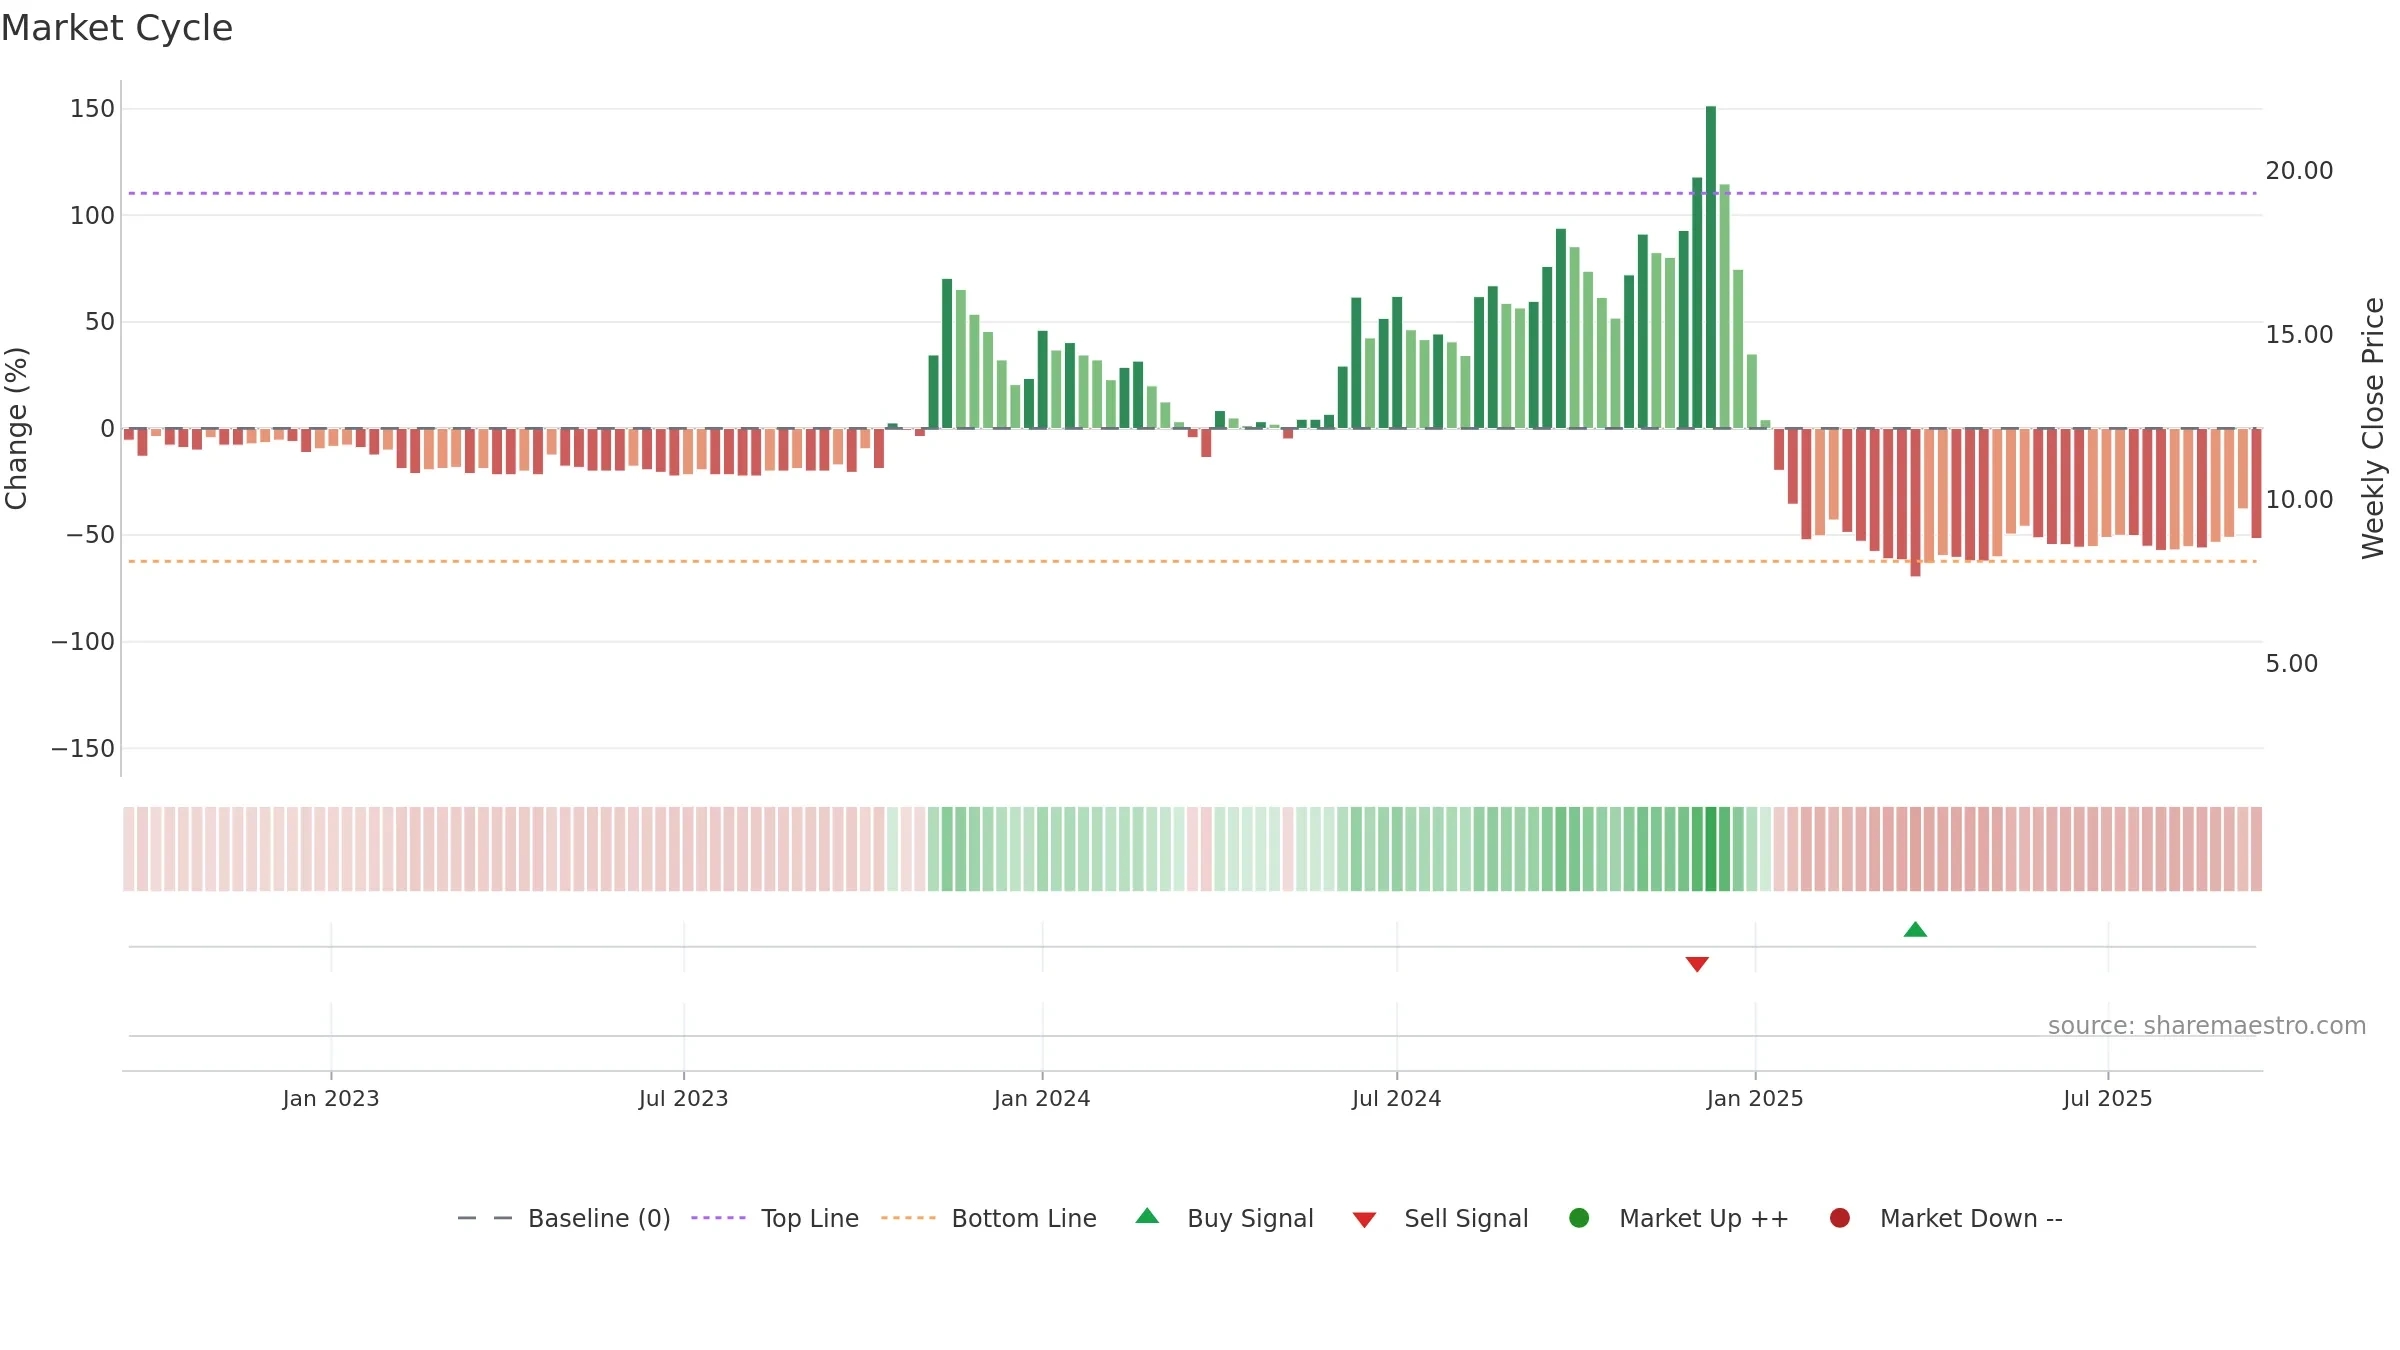Click the 150 tick label on the left axis
Screen dimensions: 2400x1350
click(x=92, y=108)
